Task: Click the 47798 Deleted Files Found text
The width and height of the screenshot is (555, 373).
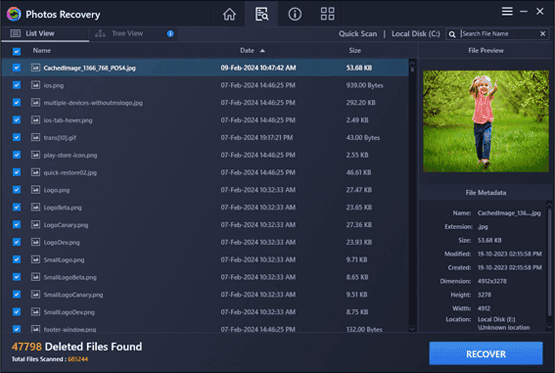Action: 77,346
